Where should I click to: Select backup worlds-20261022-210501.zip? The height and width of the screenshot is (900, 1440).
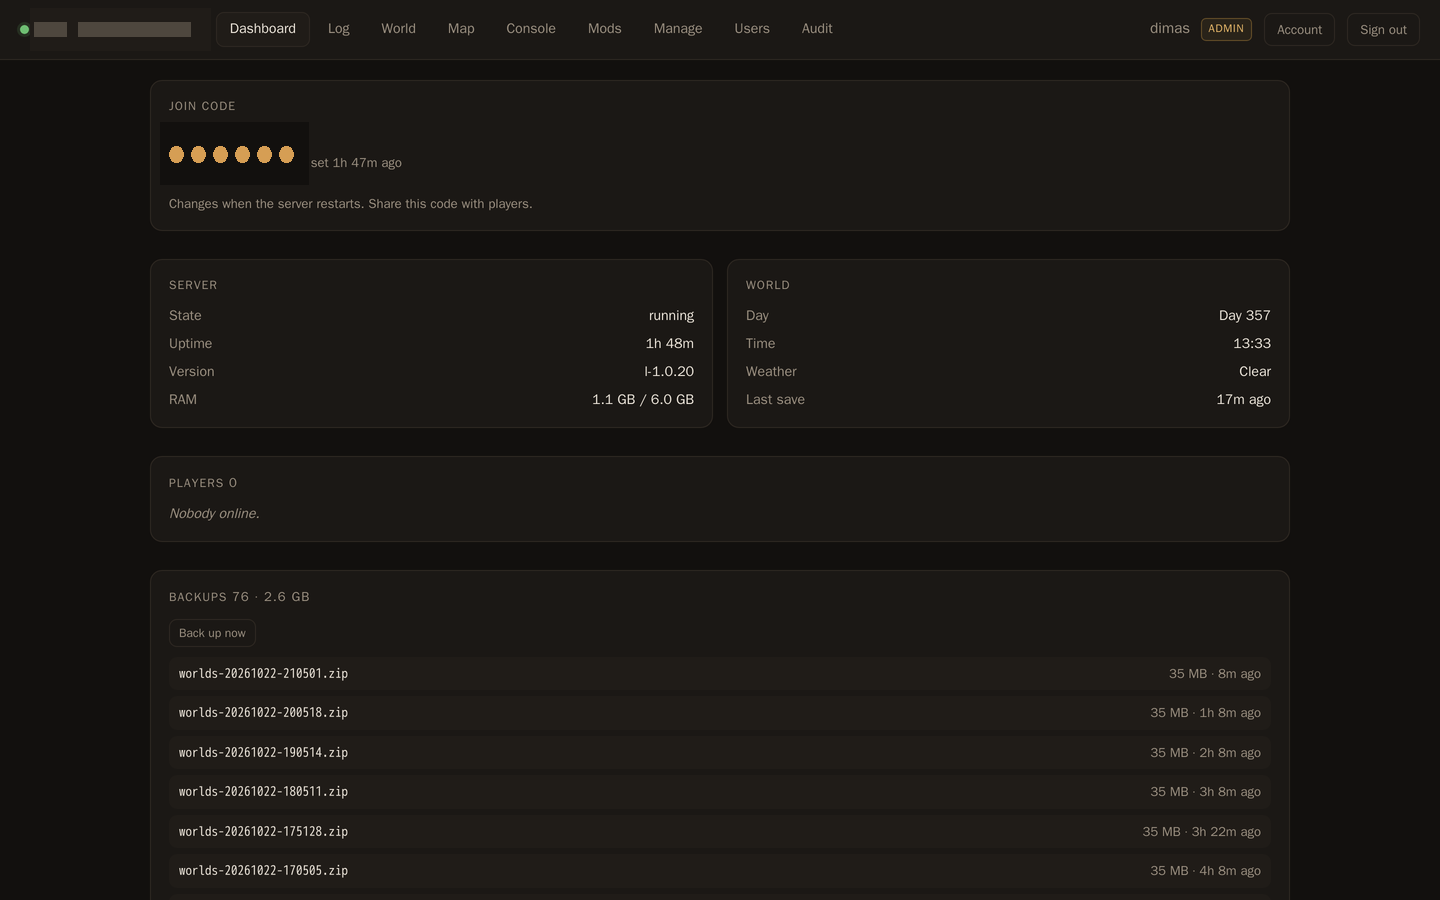point(720,674)
